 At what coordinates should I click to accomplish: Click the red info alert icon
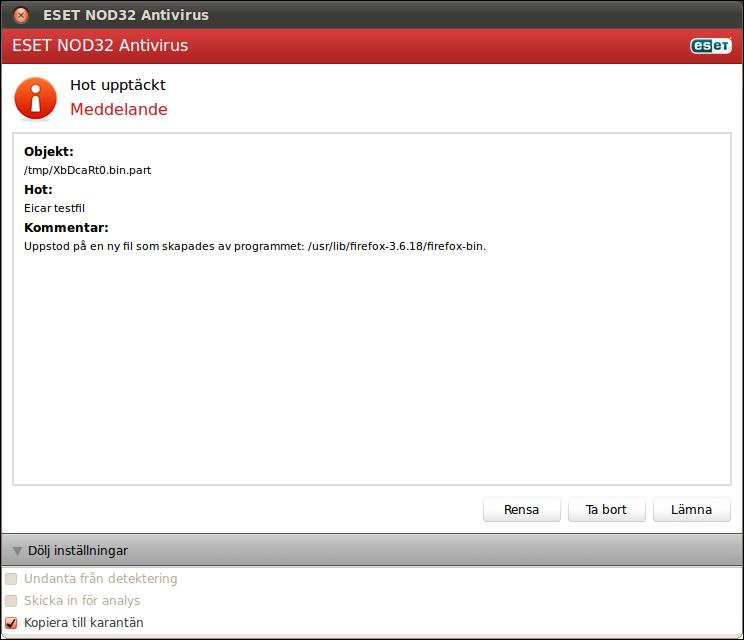pos(36,99)
